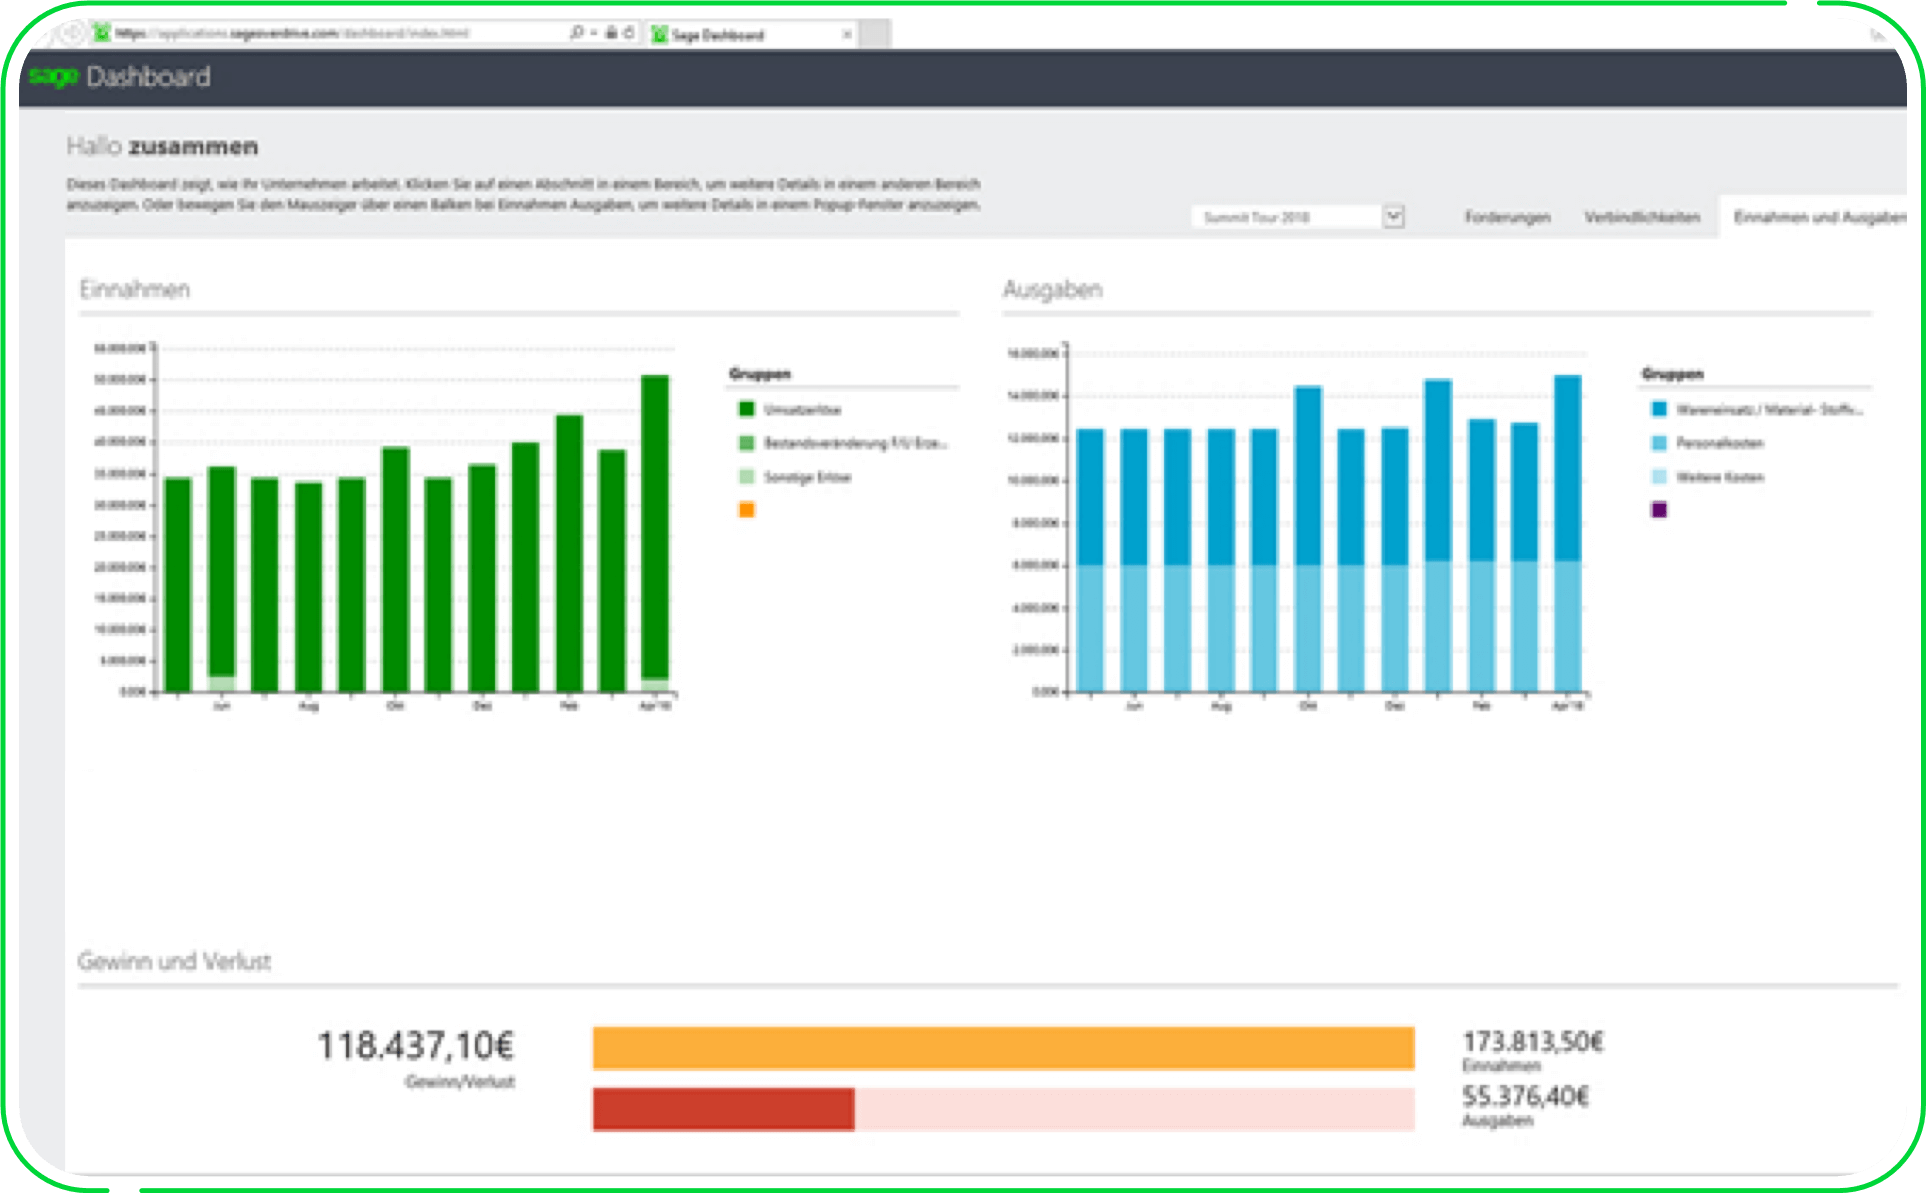Click the Apr'18 bar in the Einnahmen chart
1926x1193 pixels.
coord(655,533)
